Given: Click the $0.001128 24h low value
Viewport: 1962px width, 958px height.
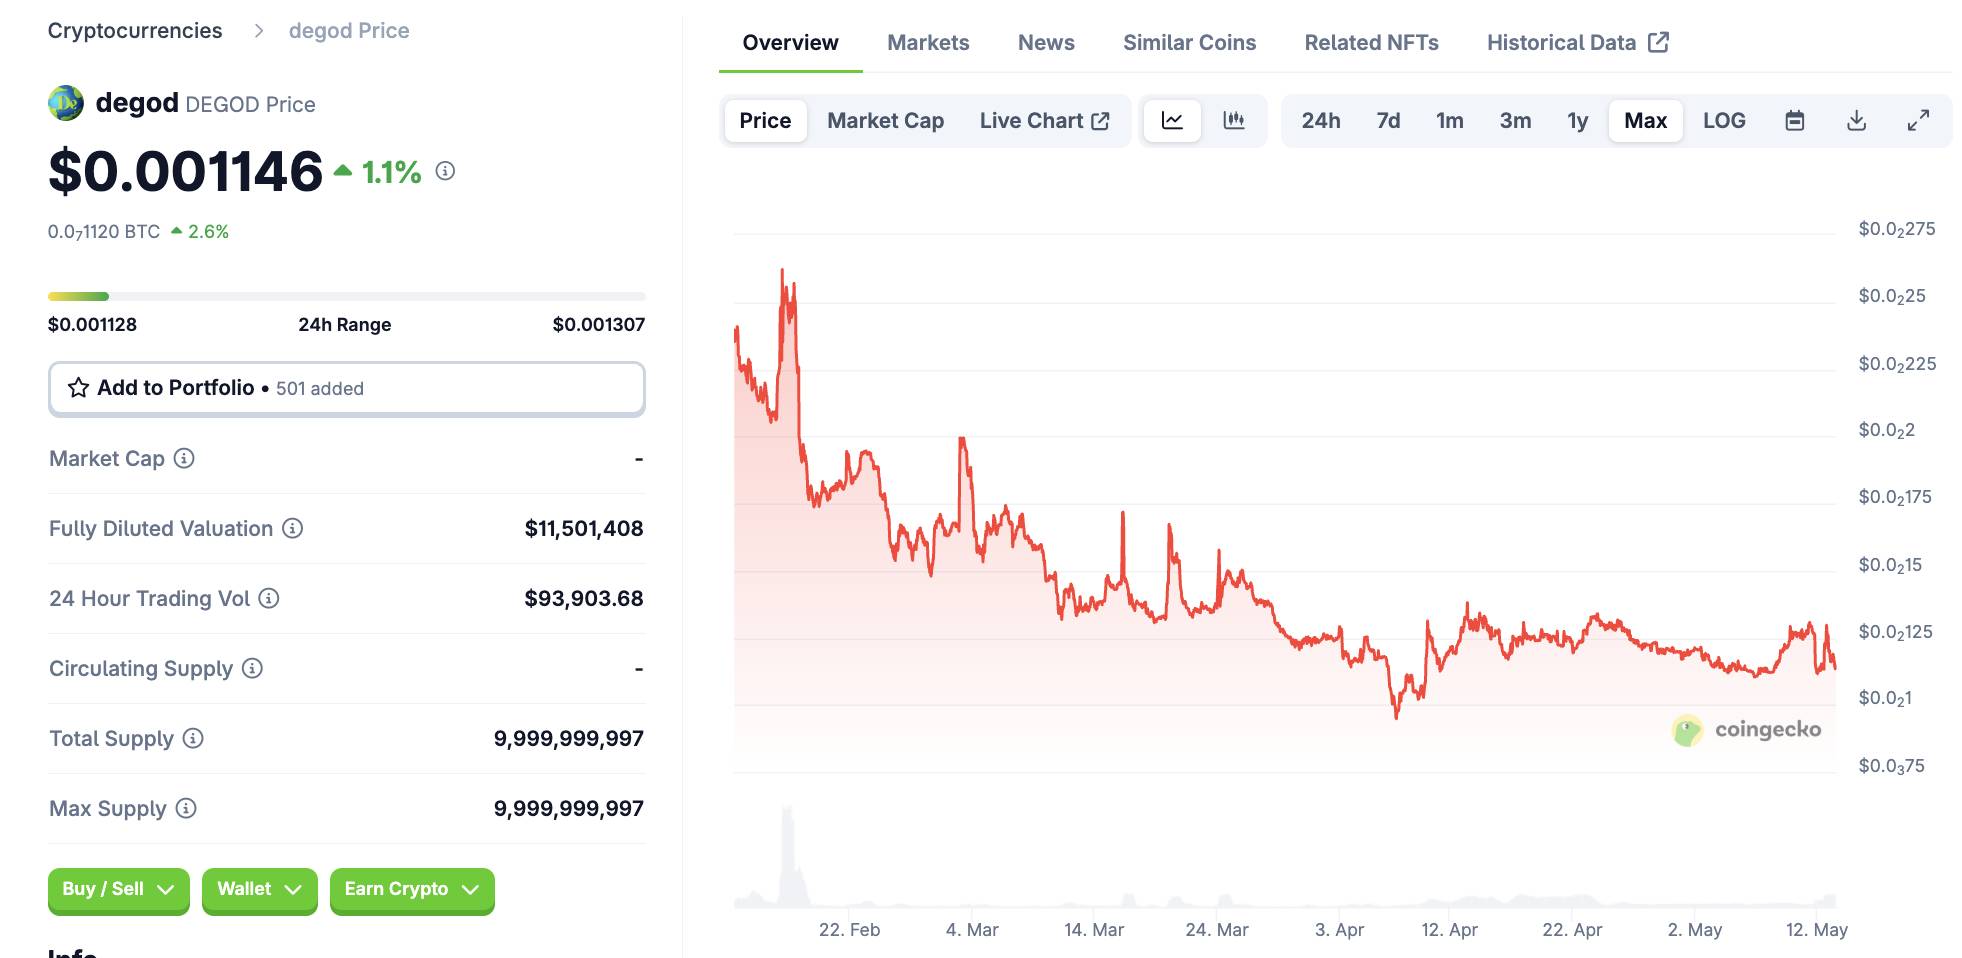Looking at the screenshot, I should [92, 324].
